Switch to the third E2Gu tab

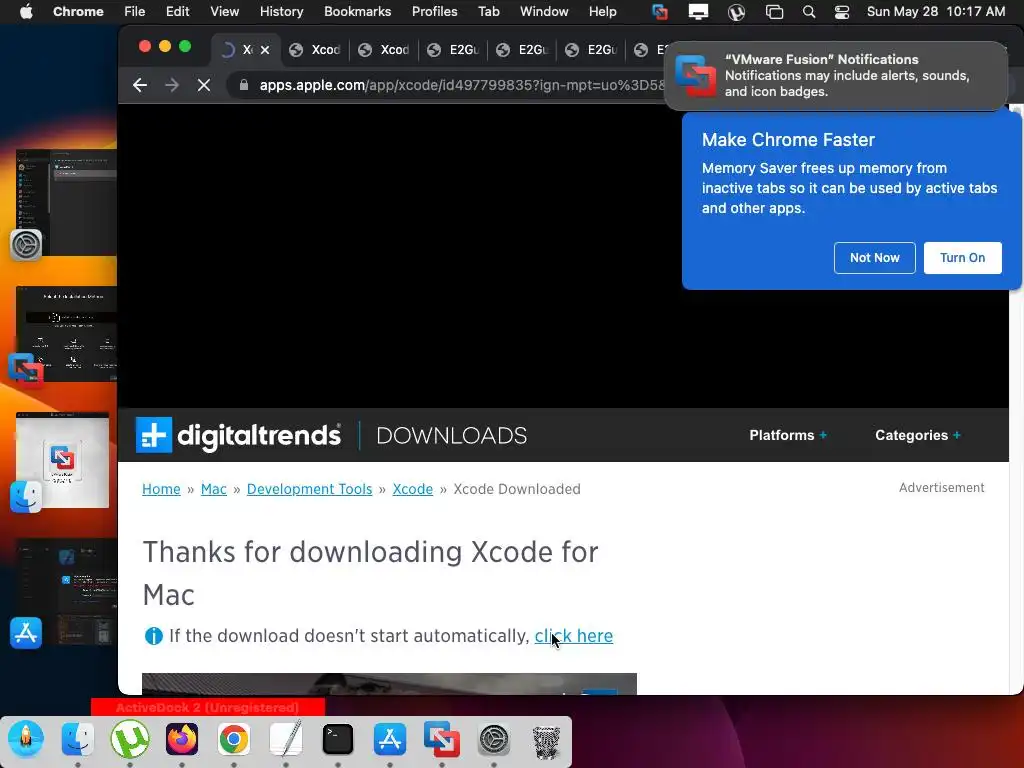(x=592, y=50)
